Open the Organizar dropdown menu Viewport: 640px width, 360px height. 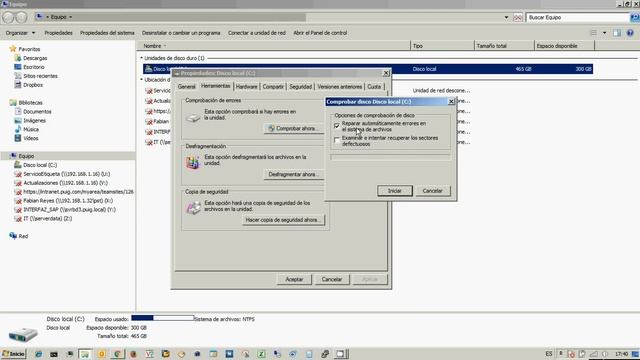[20, 33]
